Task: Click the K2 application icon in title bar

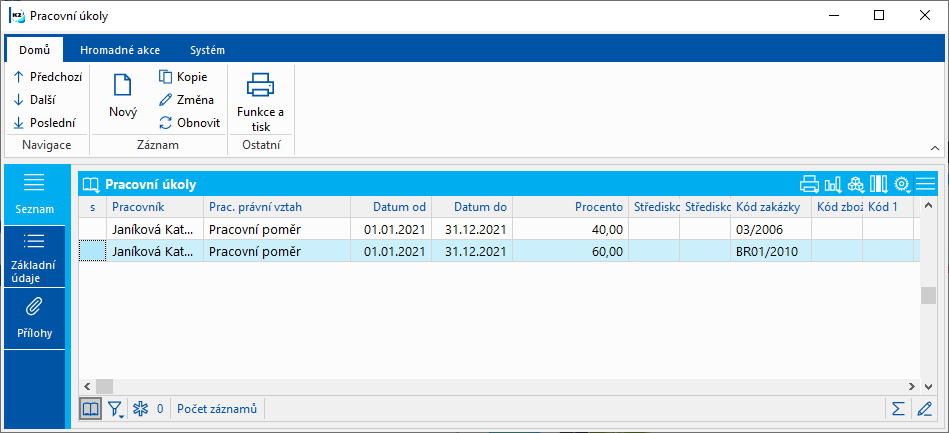Action: click(16, 16)
